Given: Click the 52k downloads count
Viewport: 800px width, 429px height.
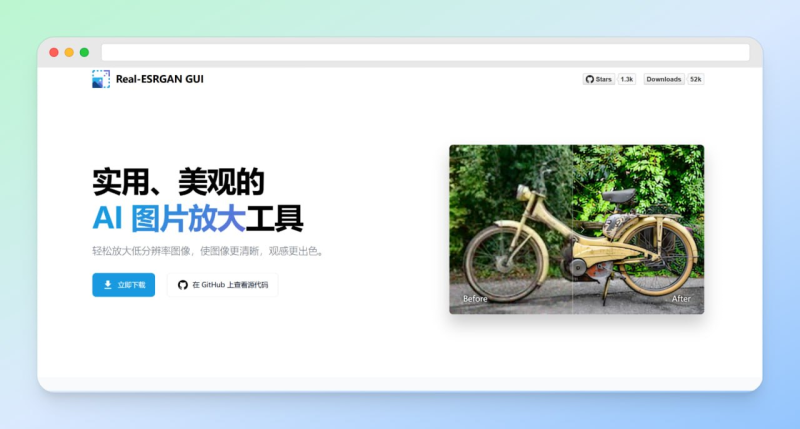Looking at the screenshot, I should (695, 79).
